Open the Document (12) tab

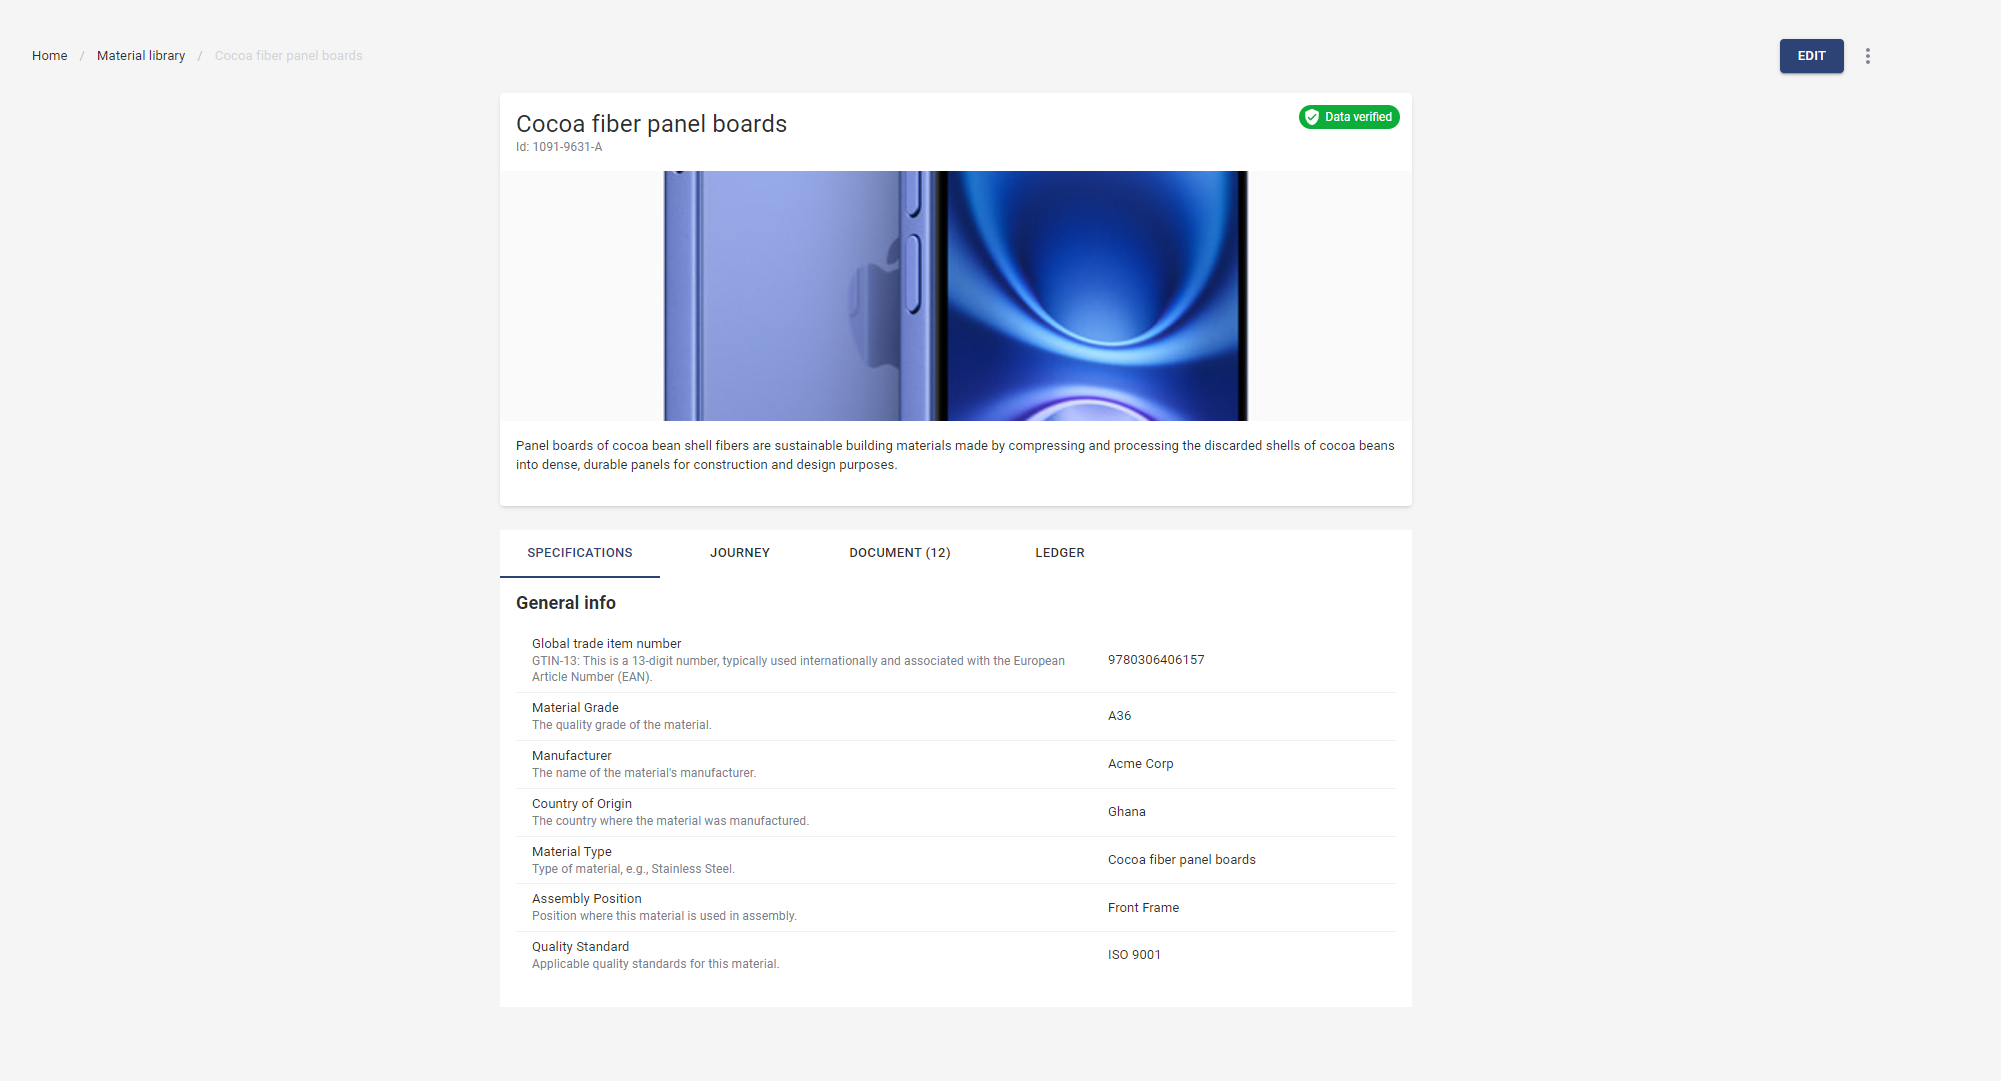(x=900, y=553)
